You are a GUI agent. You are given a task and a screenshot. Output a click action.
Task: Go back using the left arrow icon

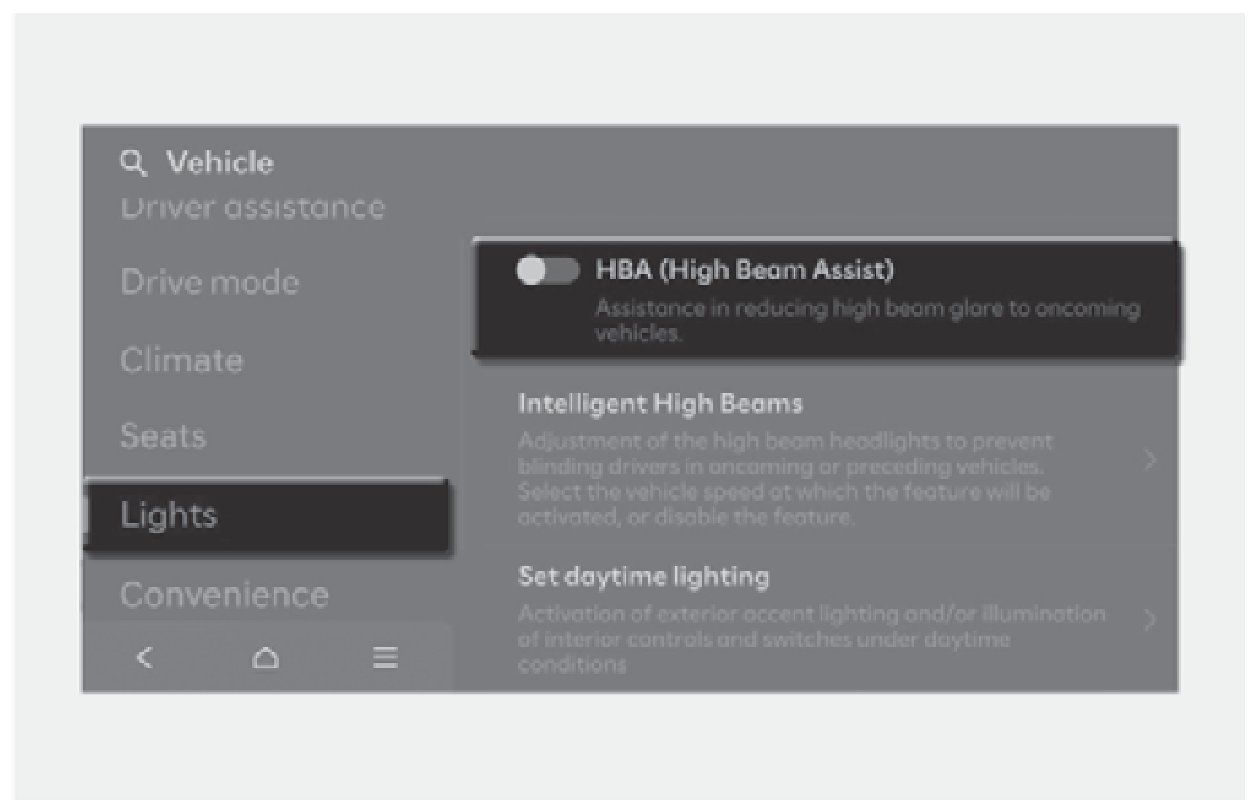click(x=145, y=657)
